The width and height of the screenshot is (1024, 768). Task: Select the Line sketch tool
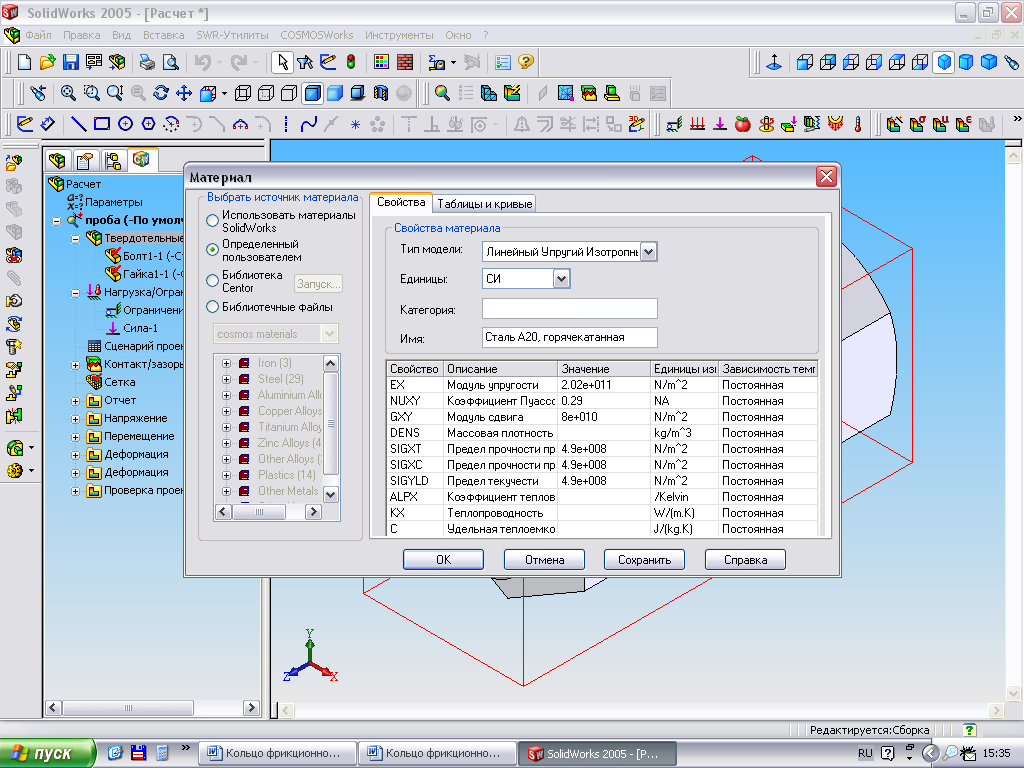(x=78, y=124)
